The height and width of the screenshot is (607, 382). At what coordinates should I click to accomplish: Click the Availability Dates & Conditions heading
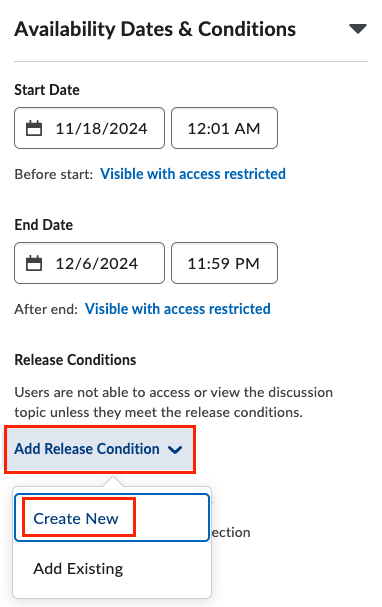pos(155,29)
